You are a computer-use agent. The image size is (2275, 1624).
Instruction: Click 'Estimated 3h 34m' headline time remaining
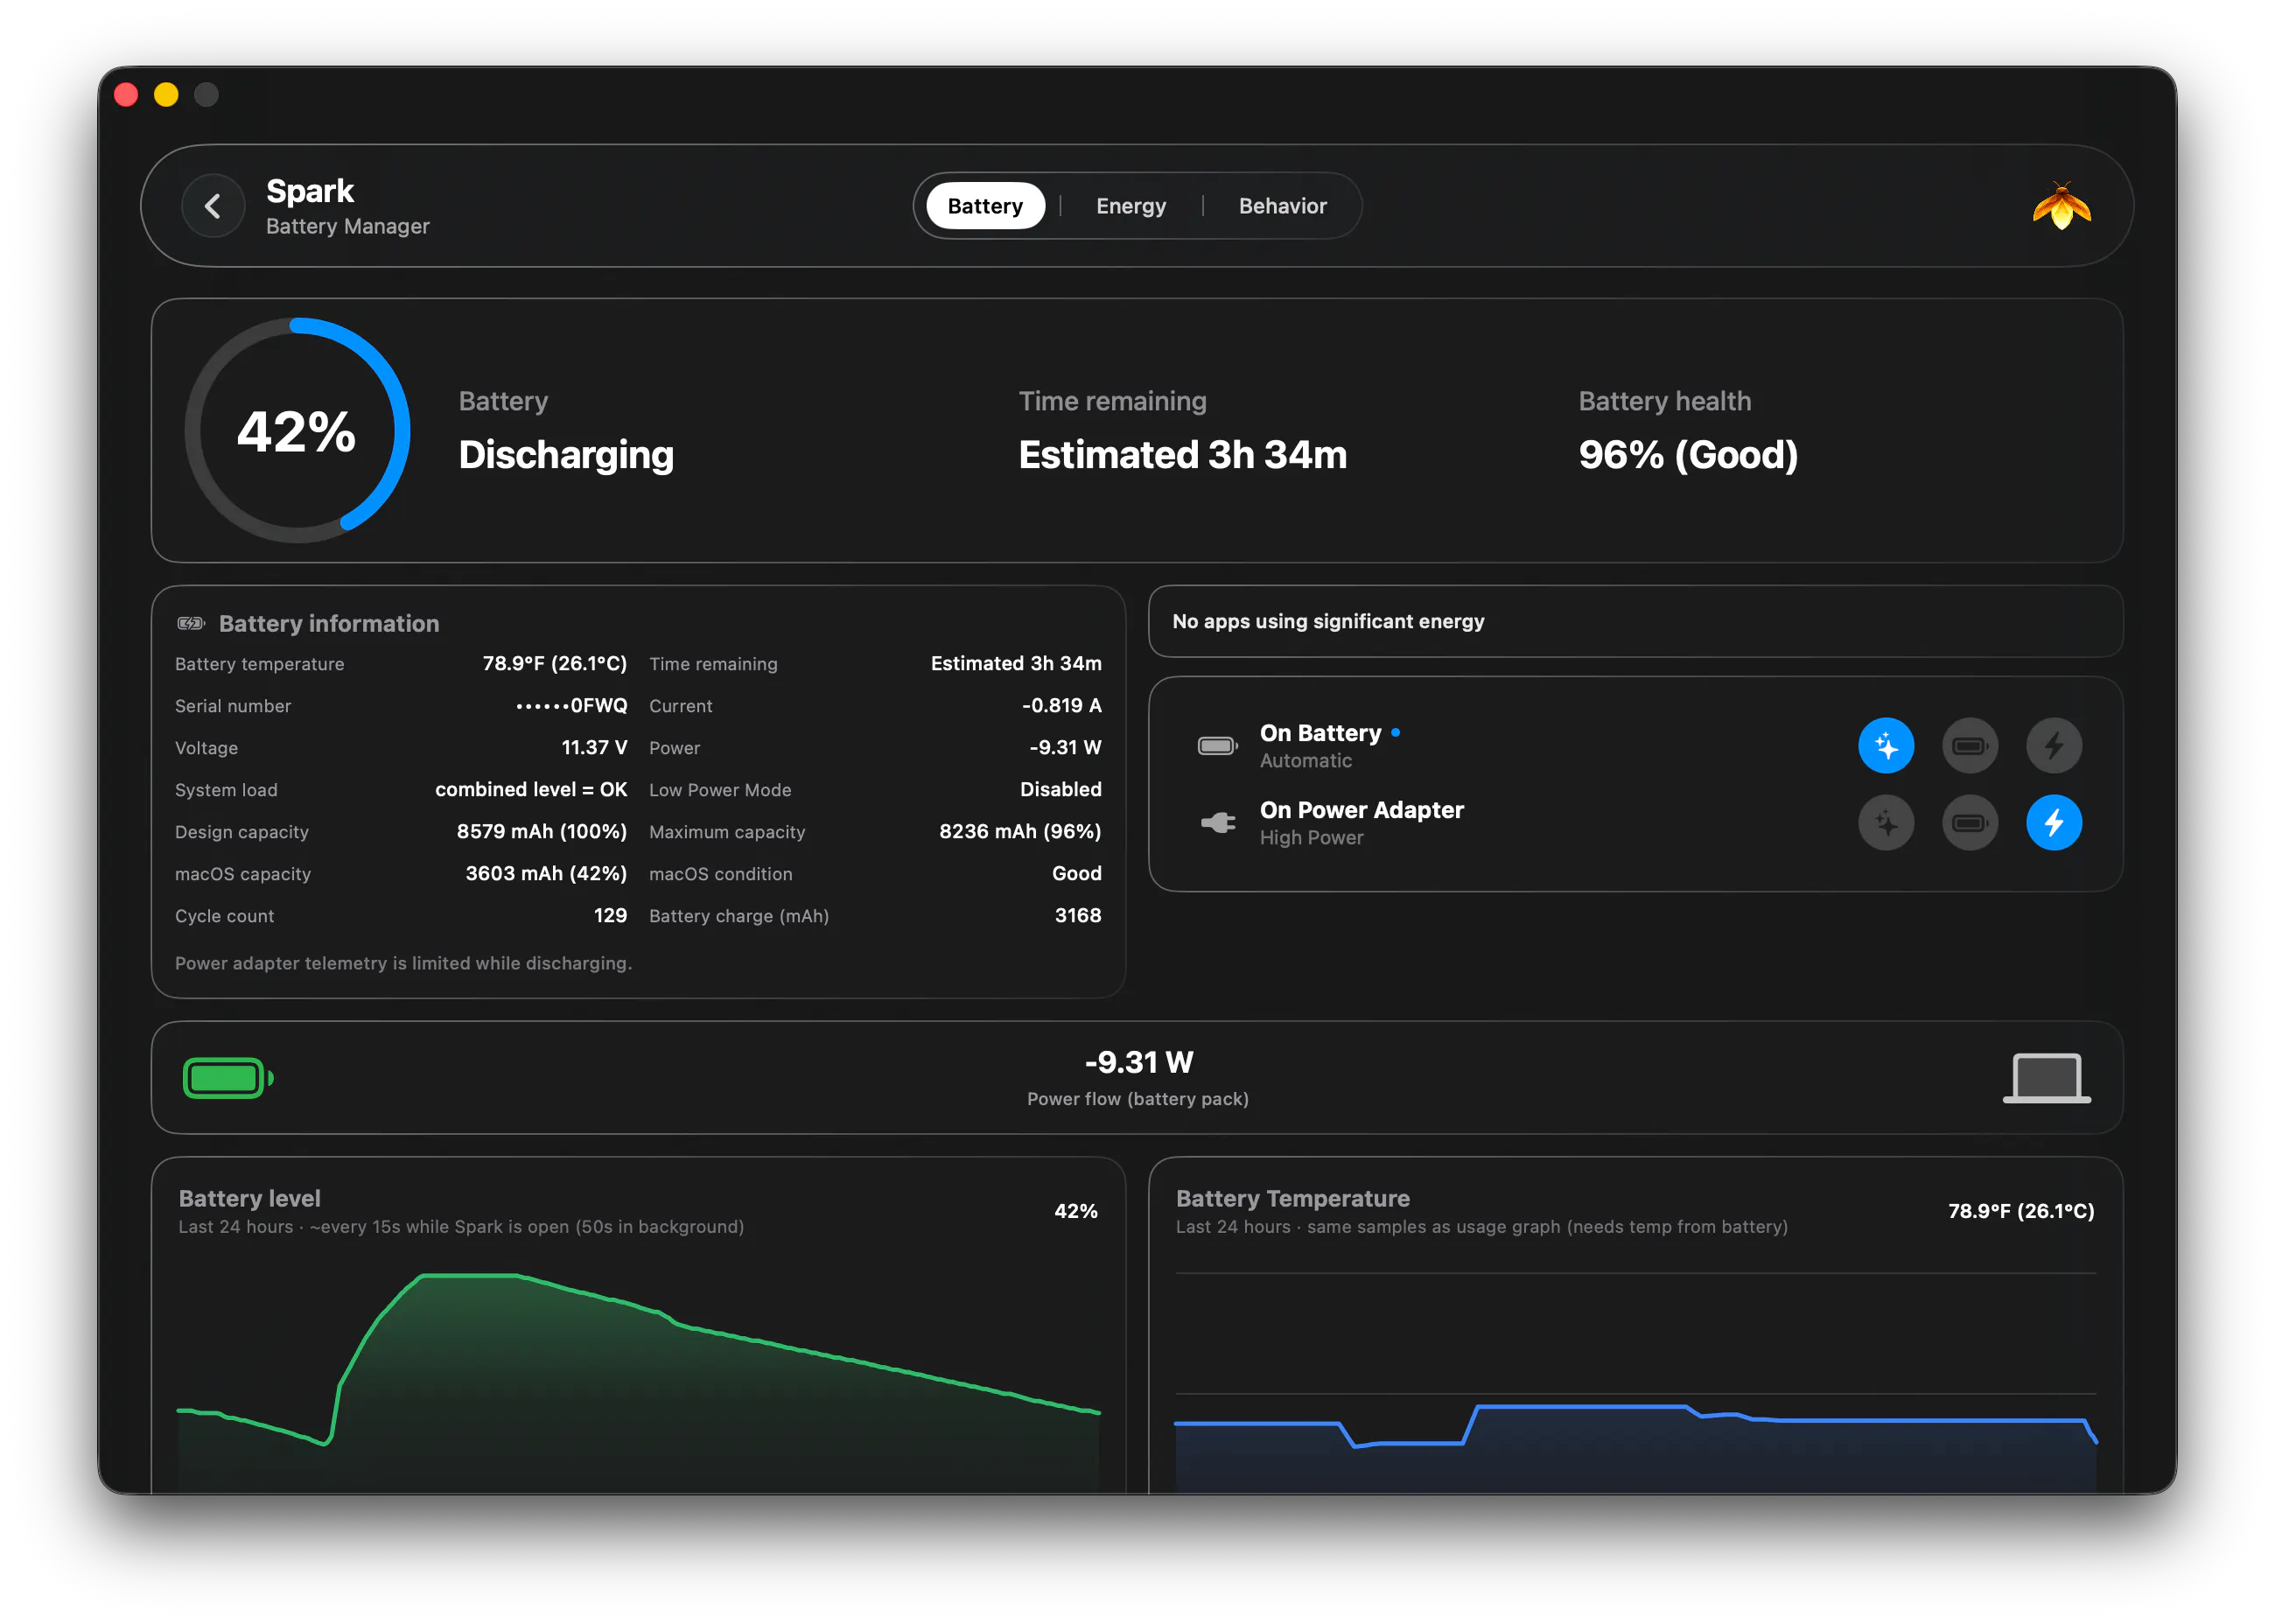tap(1182, 455)
